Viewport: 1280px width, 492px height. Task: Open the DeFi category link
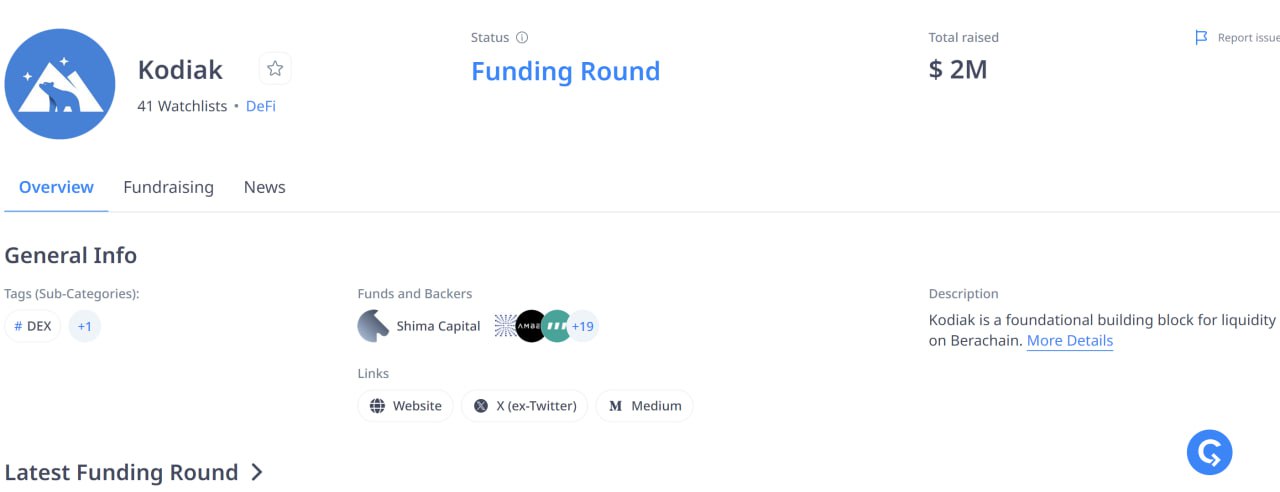pos(261,106)
